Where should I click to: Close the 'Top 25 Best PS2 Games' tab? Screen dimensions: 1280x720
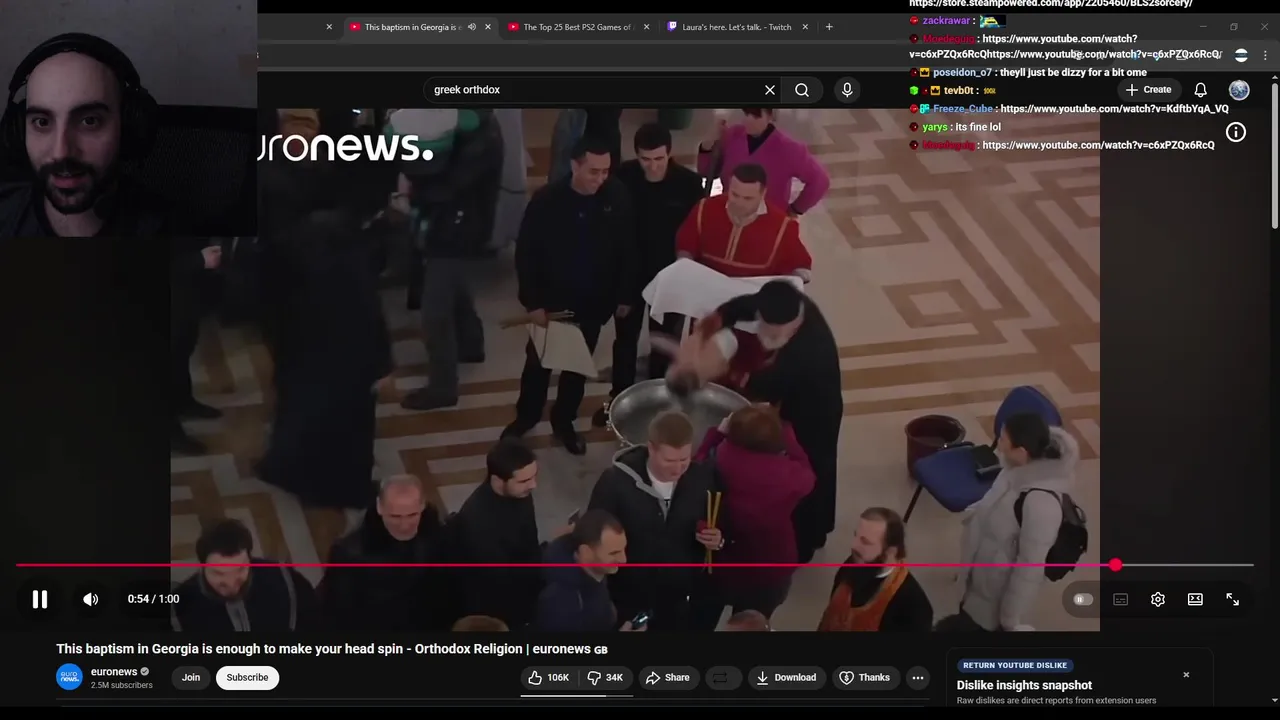click(x=647, y=27)
